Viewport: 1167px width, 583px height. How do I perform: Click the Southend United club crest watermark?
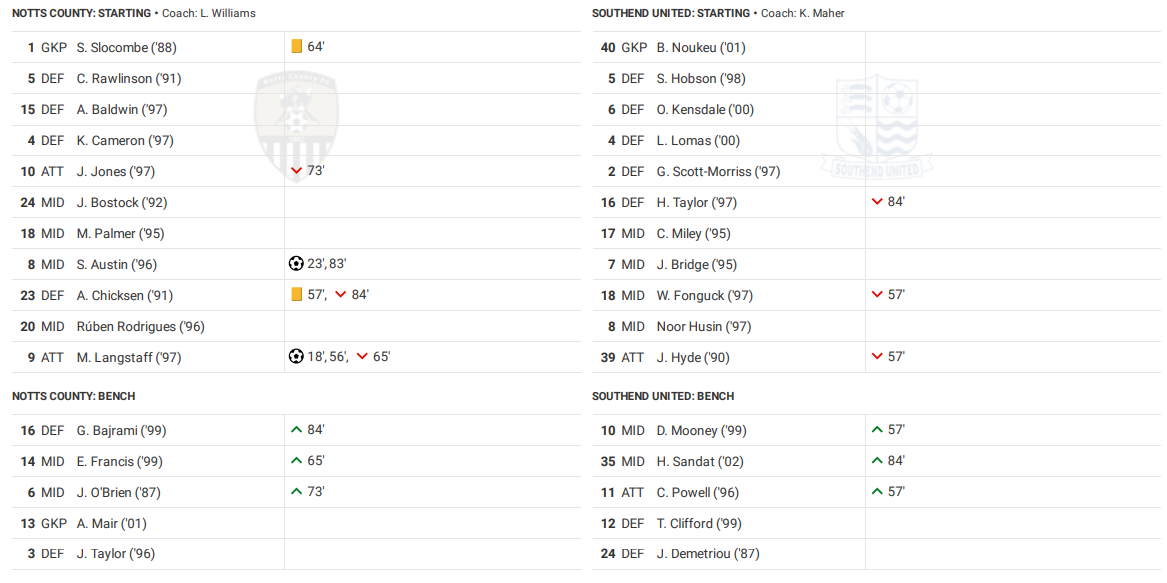point(877,126)
